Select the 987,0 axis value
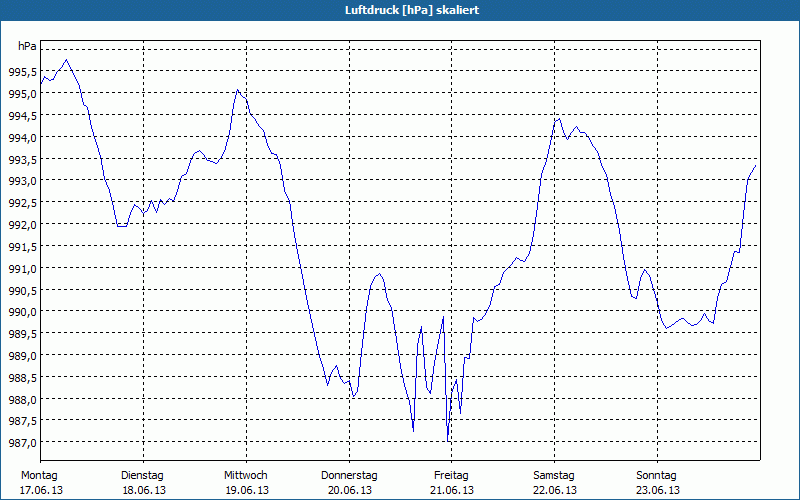This screenshot has height=500, width=800. (22, 443)
